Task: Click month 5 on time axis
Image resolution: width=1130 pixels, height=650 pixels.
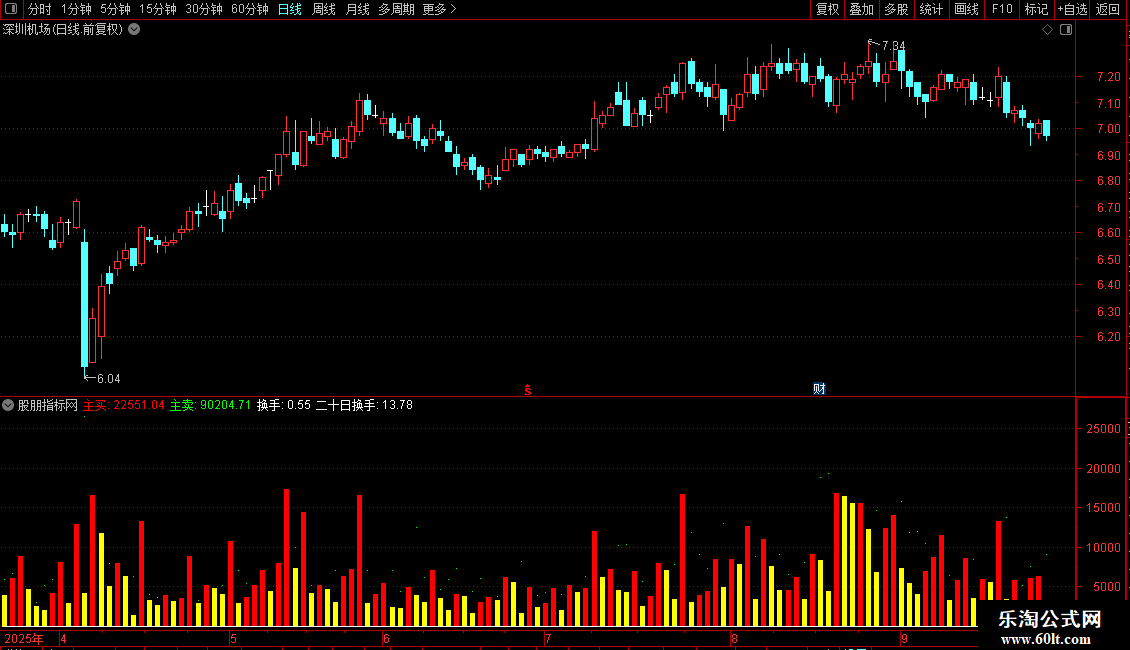Action: click(233, 638)
